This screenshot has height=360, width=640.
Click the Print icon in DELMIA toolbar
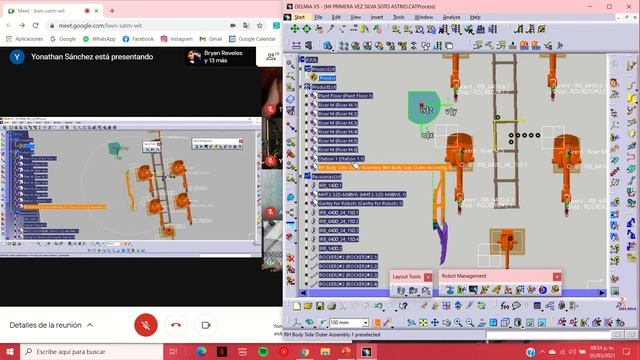331,306
